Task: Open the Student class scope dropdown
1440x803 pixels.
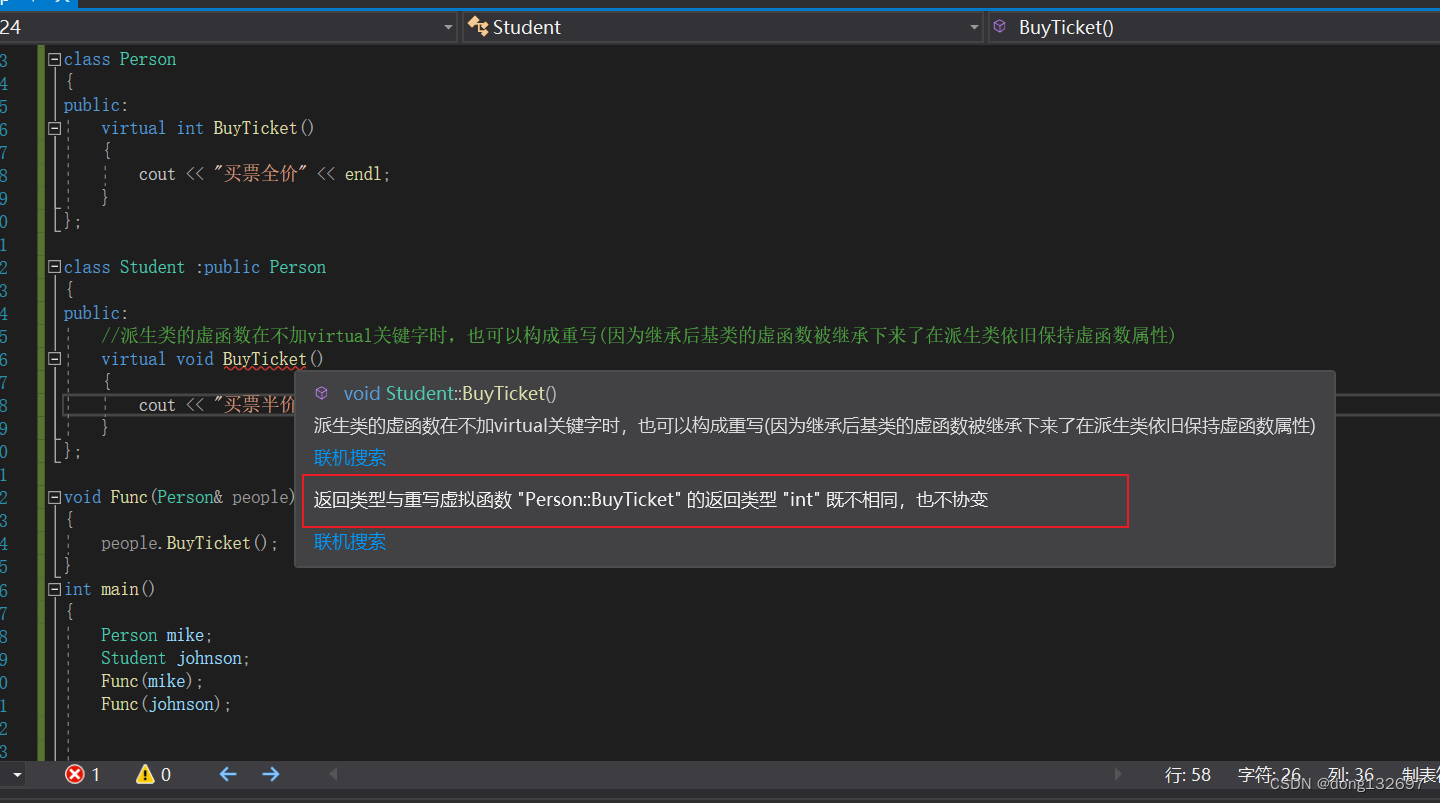Action: click(974, 27)
